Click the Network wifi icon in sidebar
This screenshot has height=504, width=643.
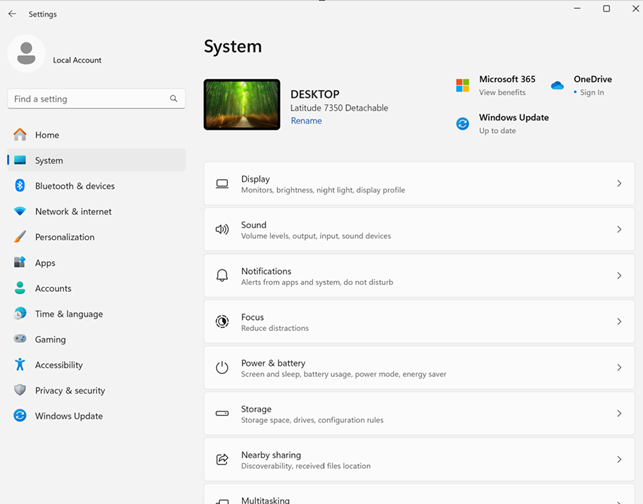pyautogui.click(x=20, y=211)
